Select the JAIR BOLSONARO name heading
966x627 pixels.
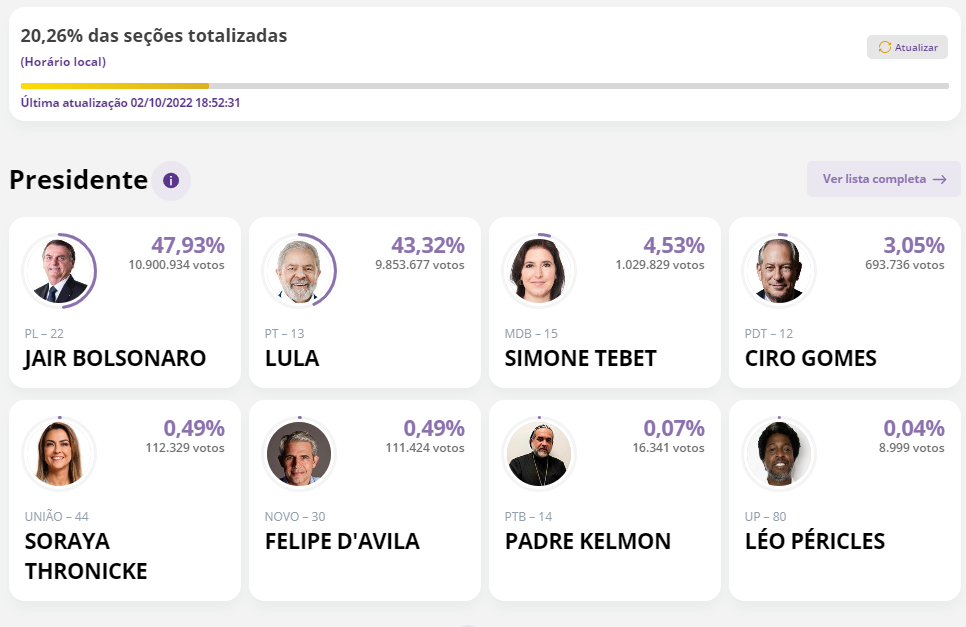pos(115,358)
